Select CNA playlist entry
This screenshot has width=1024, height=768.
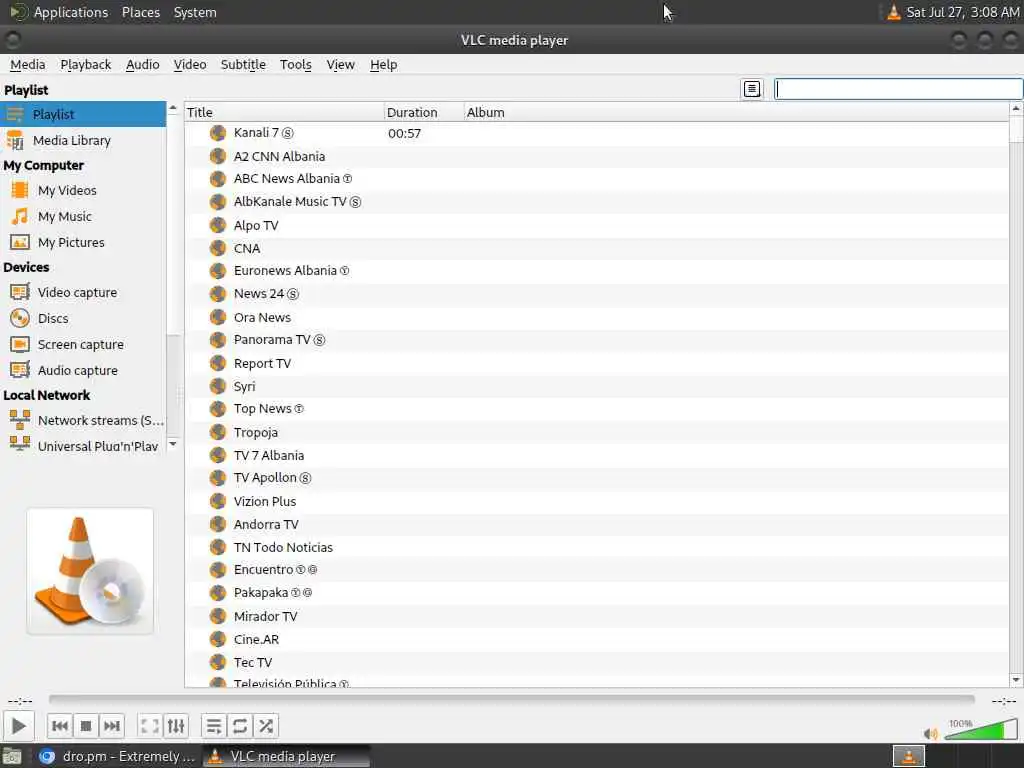tap(596, 248)
